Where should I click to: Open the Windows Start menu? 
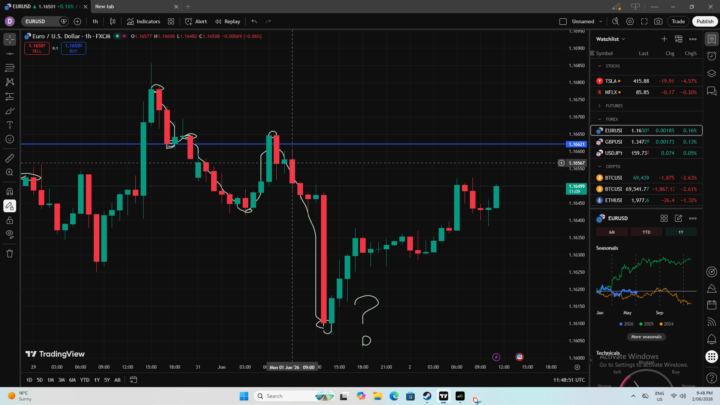point(244,396)
